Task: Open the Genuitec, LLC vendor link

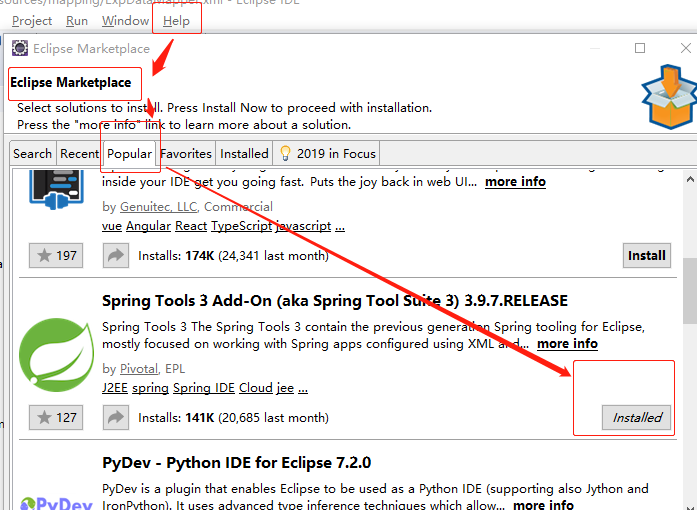Action: click(158, 207)
